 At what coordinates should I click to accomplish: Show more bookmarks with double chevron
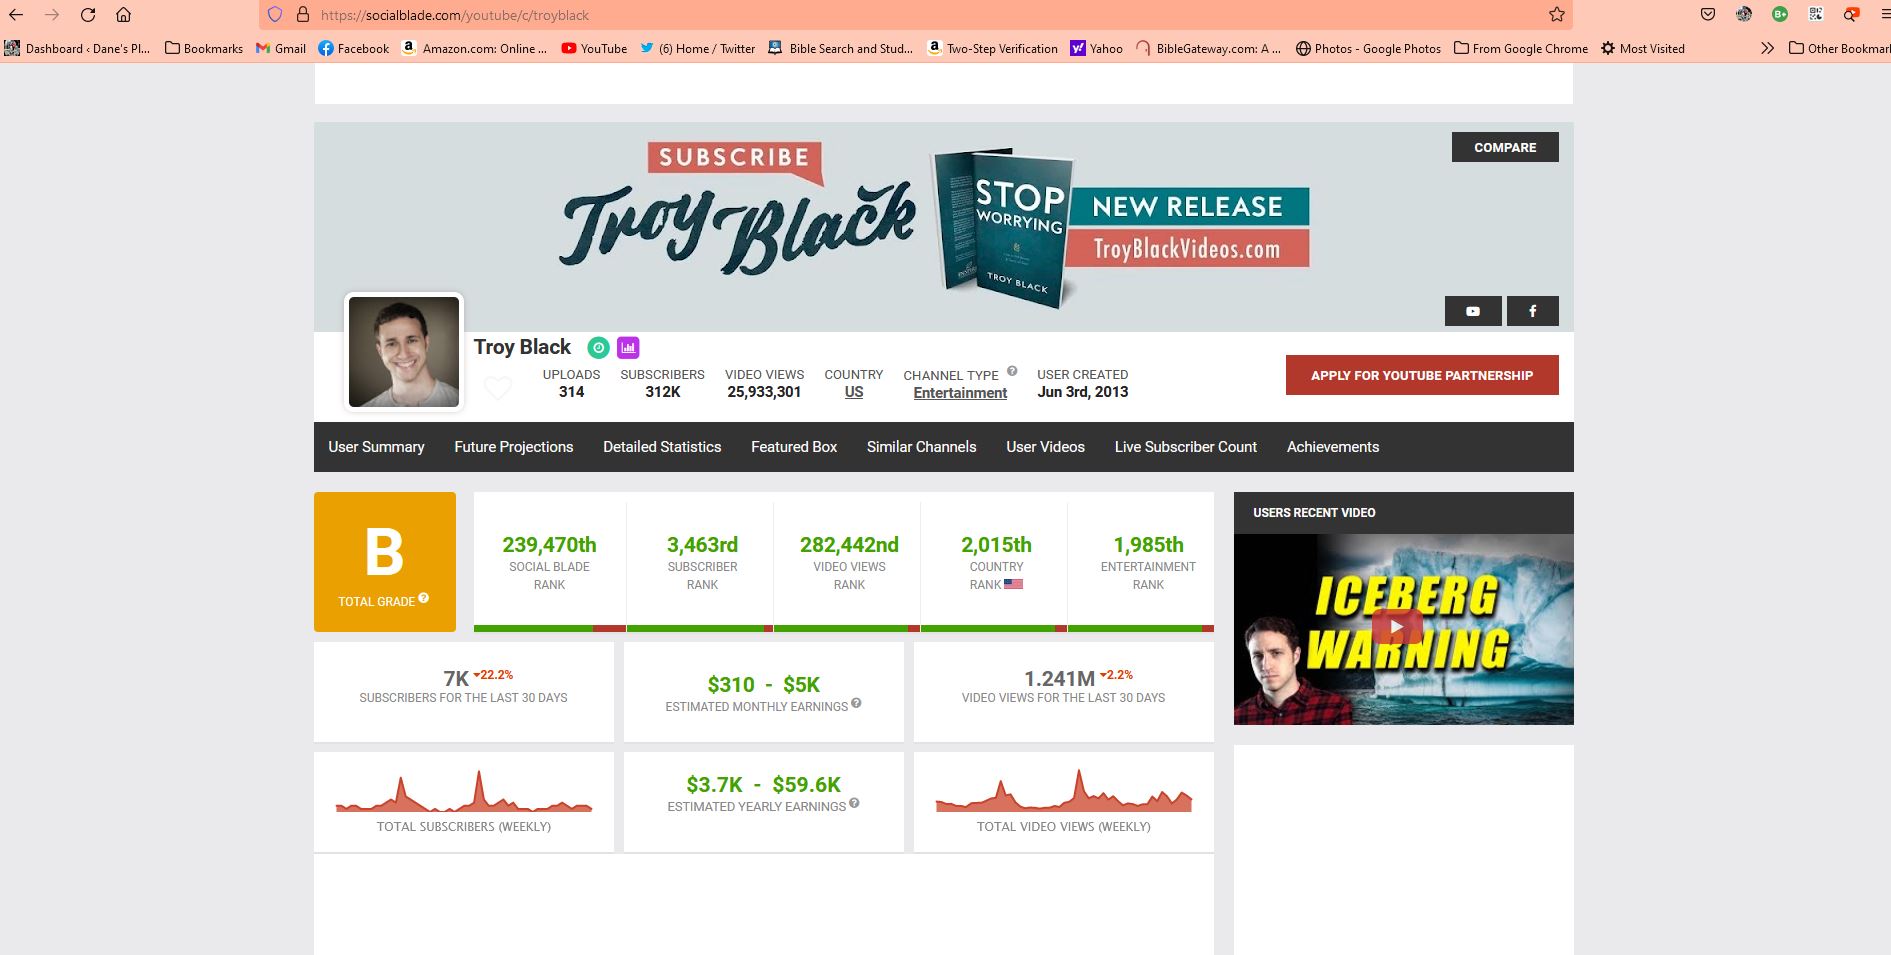1767,48
